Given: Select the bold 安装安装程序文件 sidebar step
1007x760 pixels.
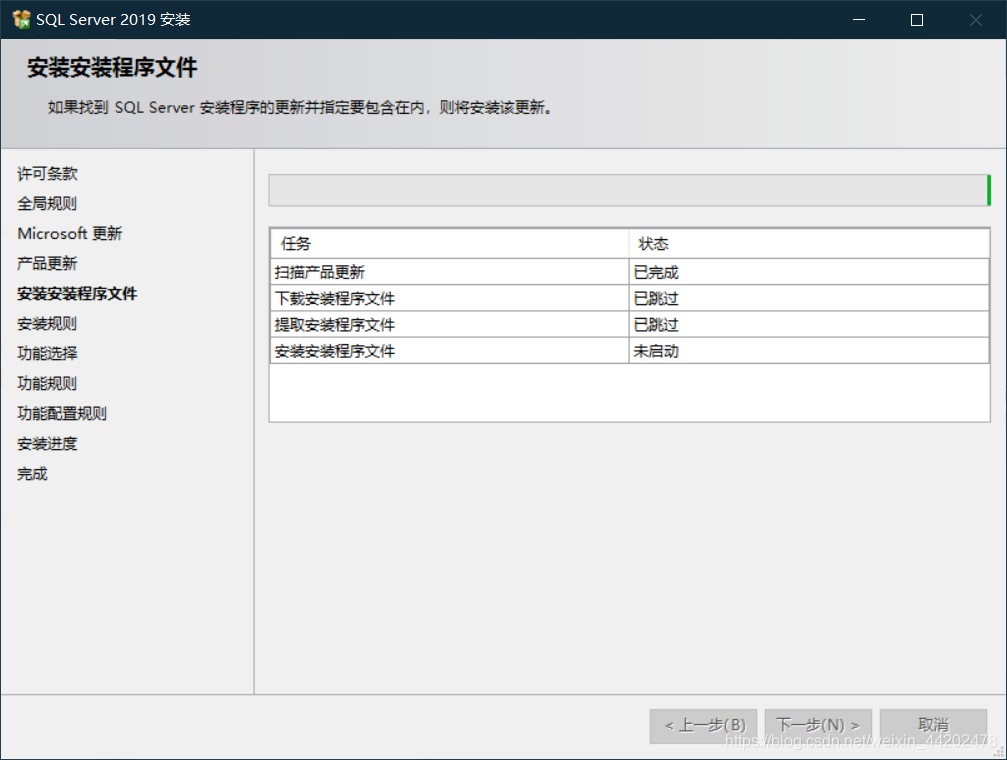Looking at the screenshot, I should [x=77, y=294].
